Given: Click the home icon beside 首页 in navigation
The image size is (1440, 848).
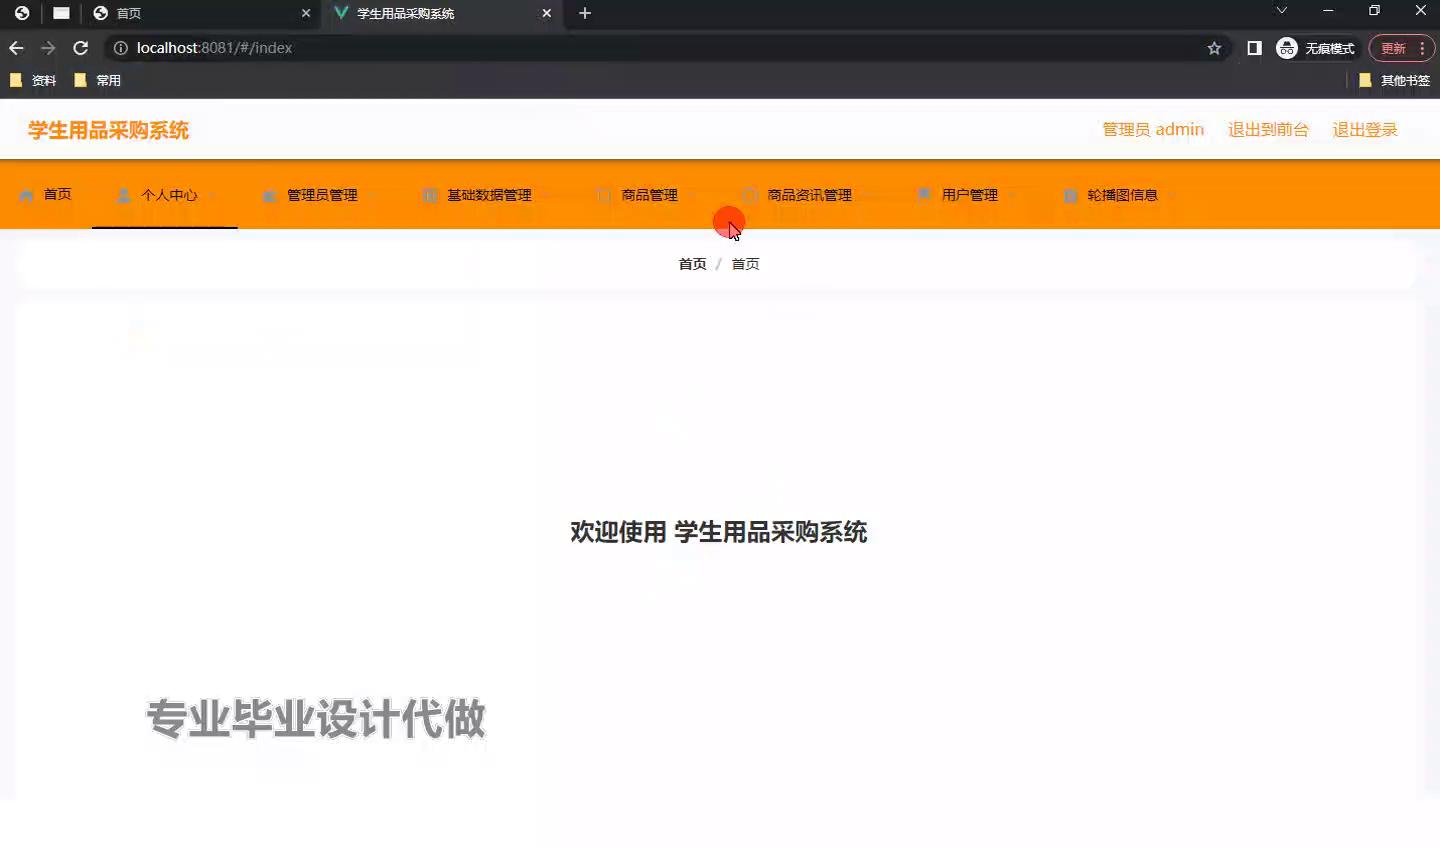Looking at the screenshot, I should click(27, 195).
